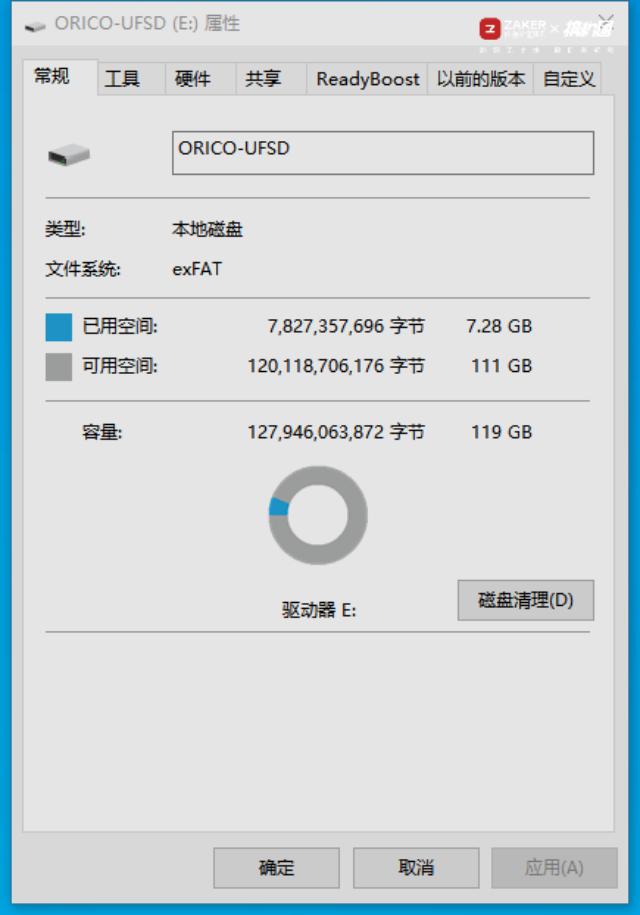Click the red ZAKER logo watermark

tap(490, 29)
